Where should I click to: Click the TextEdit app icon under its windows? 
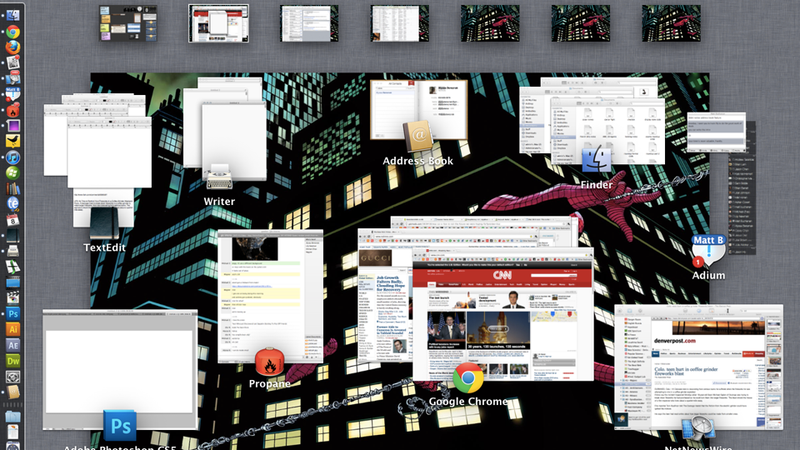pyautogui.click(x=105, y=223)
